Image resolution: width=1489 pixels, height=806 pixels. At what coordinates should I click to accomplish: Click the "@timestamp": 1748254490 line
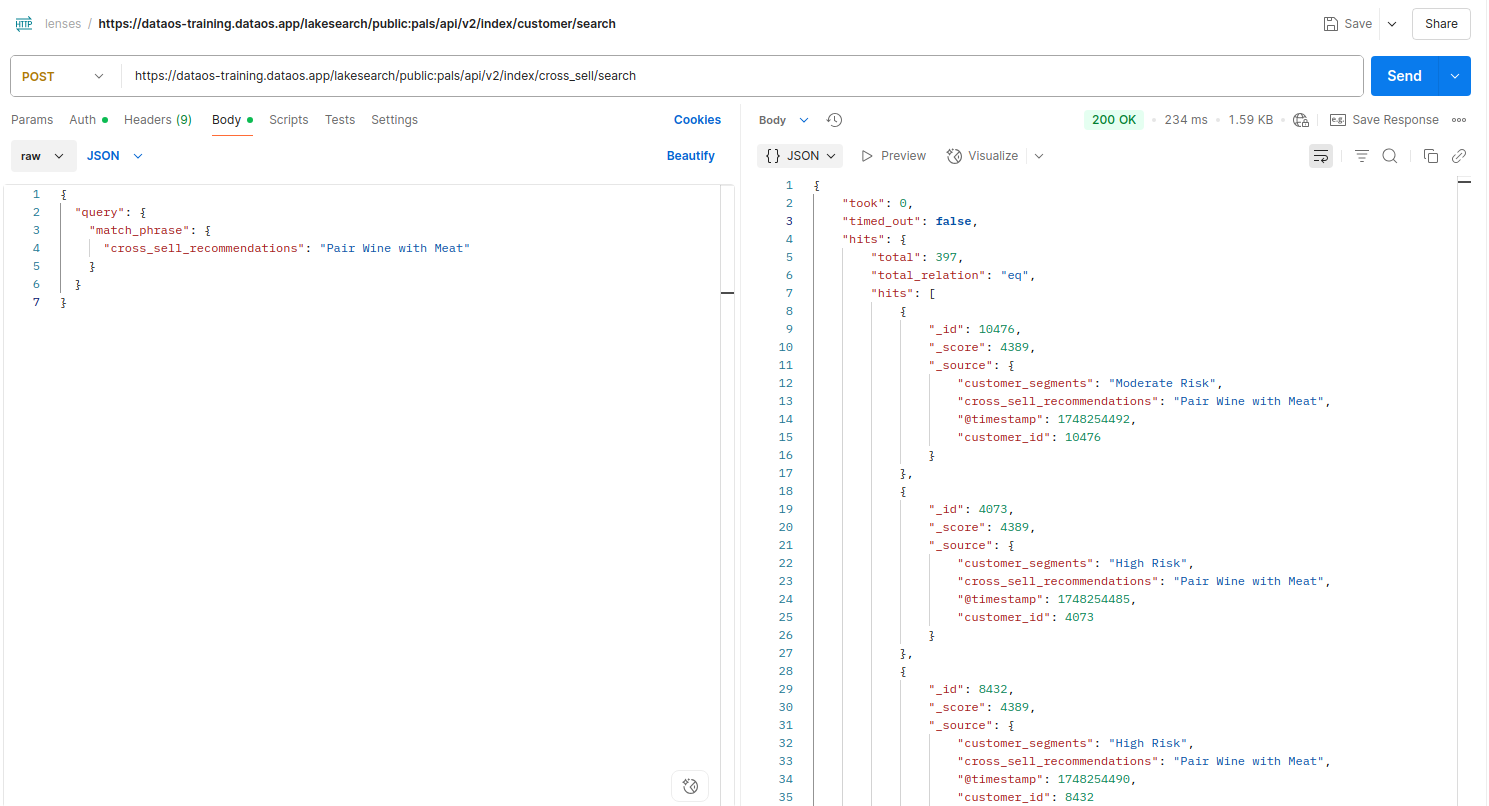(x=1047, y=779)
